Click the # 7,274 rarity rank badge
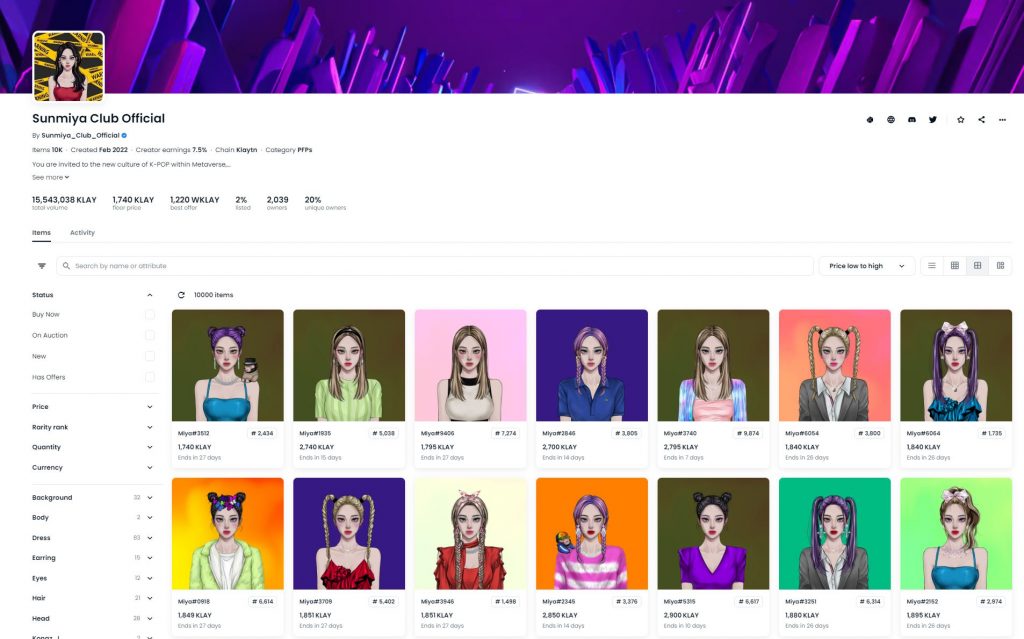Viewport: 1024px width, 639px height. point(505,433)
